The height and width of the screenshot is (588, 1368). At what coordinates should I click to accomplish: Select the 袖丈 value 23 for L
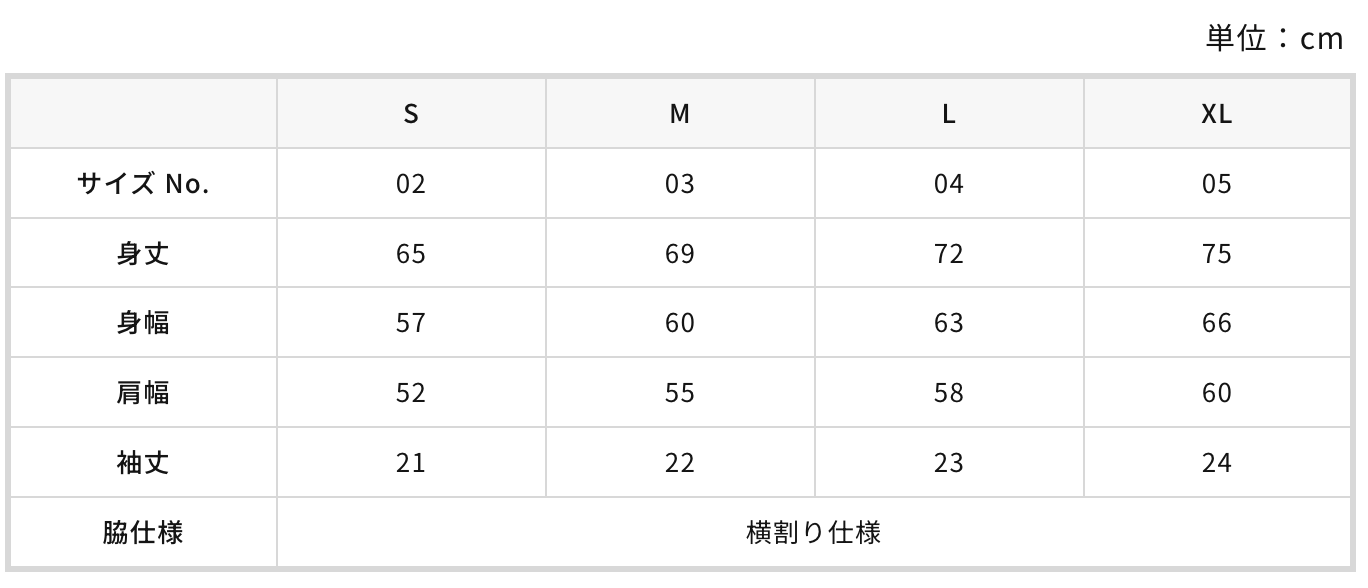[949, 463]
